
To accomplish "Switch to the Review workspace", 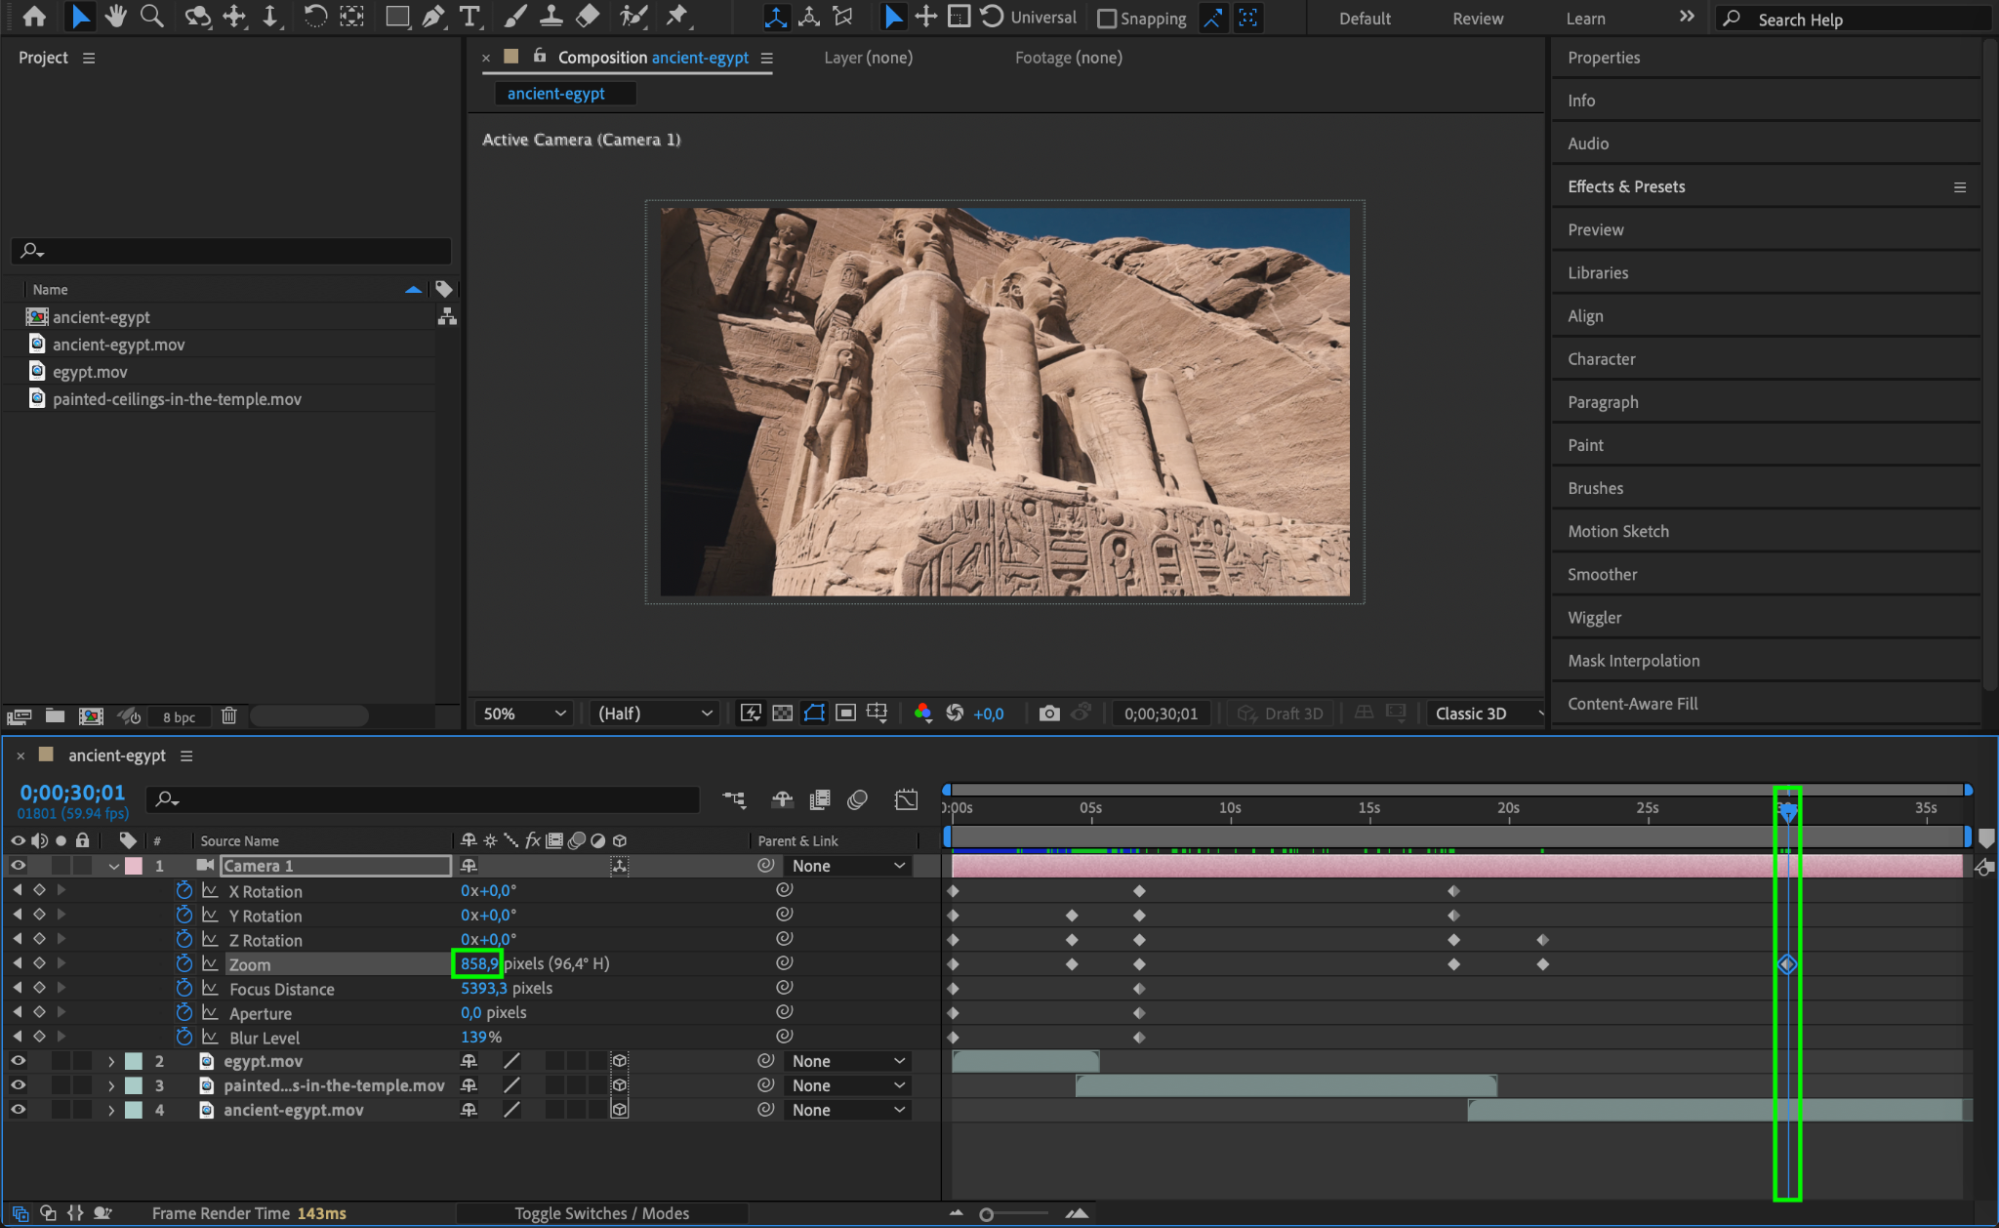I will click(1477, 18).
